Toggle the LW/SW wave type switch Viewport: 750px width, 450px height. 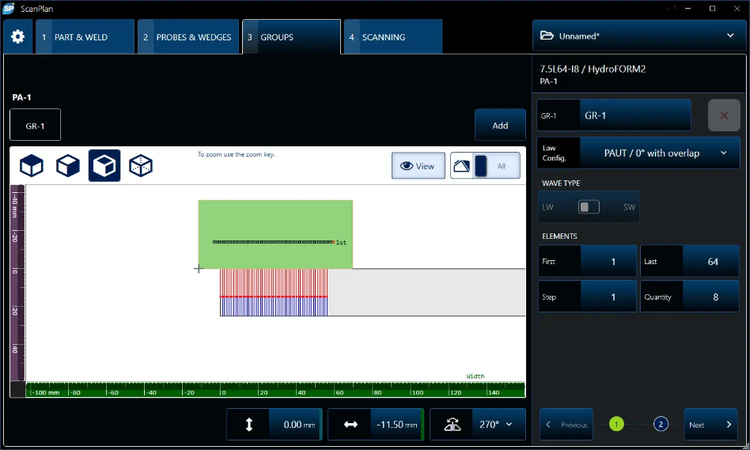(589, 207)
